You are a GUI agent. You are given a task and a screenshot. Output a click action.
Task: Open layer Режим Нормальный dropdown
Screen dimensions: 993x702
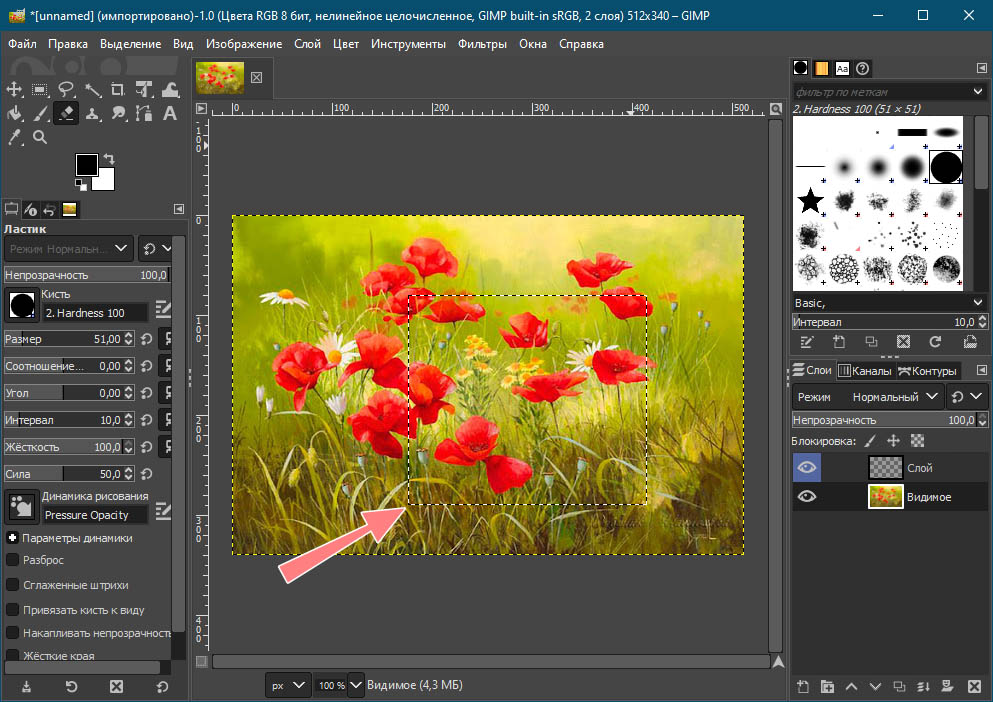pyautogui.click(x=868, y=397)
